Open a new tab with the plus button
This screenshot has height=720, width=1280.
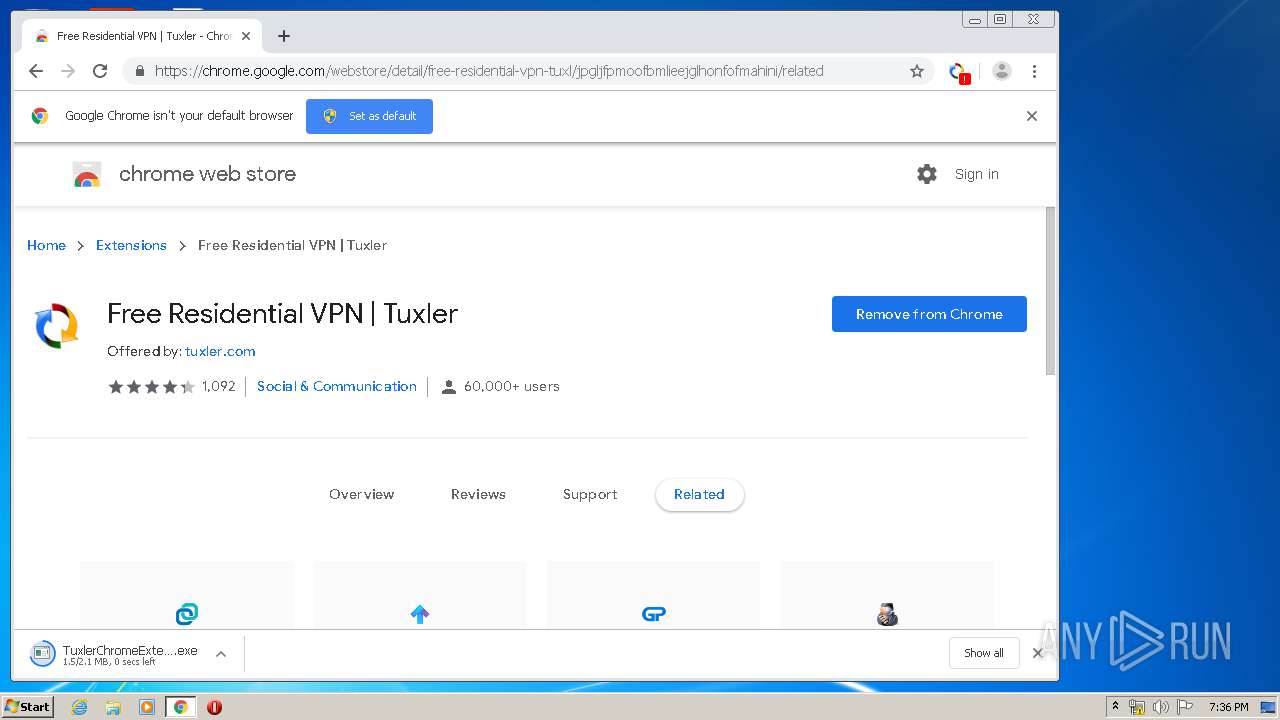click(x=284, y=36)
